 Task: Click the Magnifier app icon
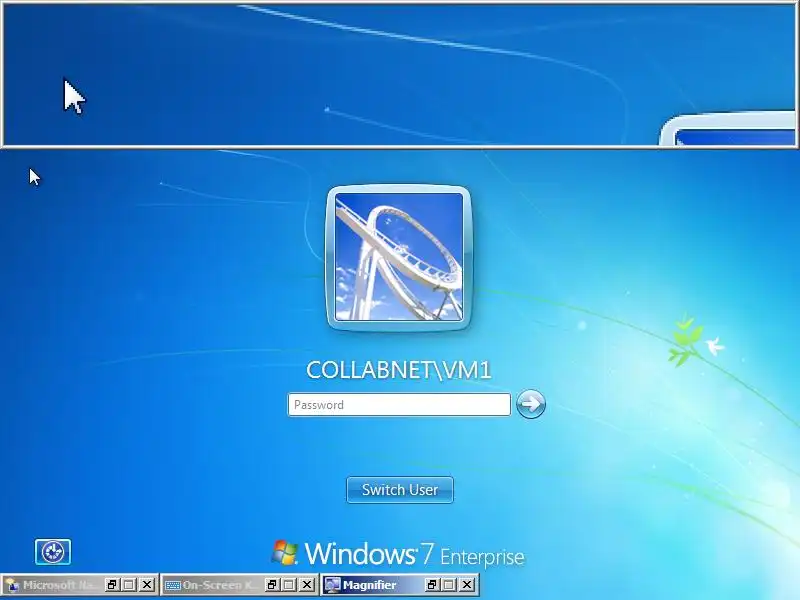coord(332,585)
